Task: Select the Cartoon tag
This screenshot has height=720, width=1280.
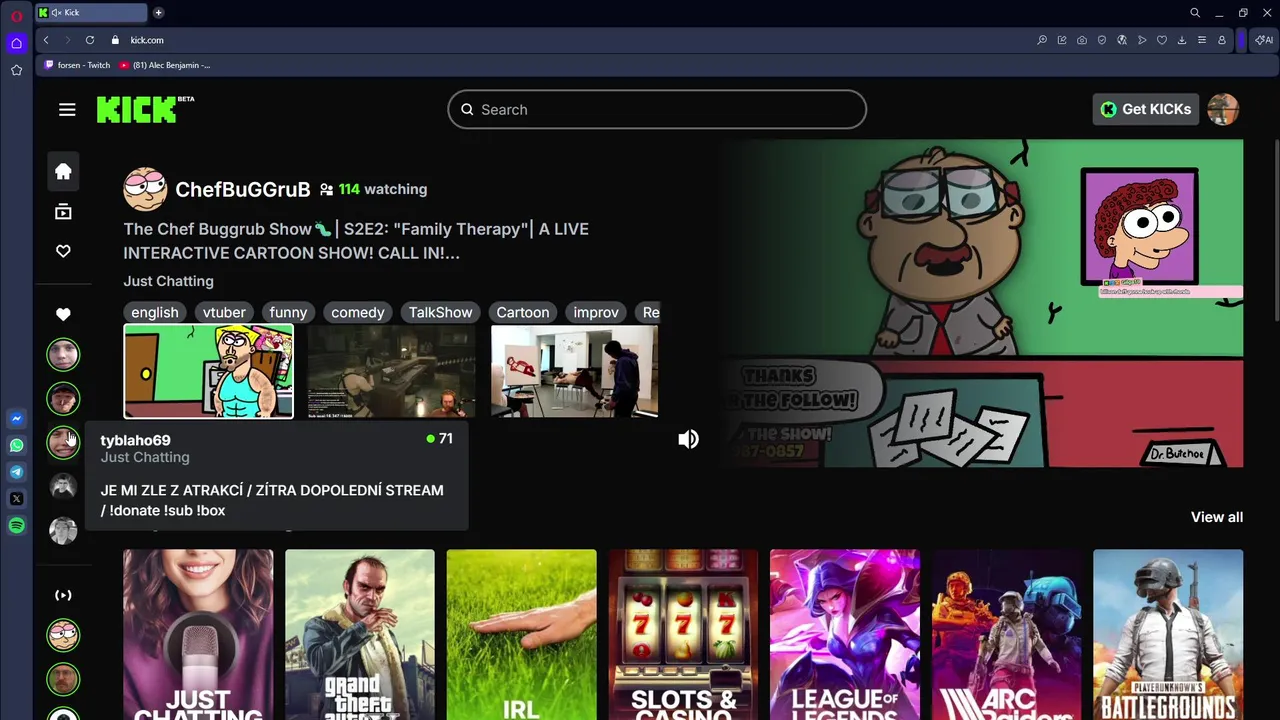Action: [523, 312]
